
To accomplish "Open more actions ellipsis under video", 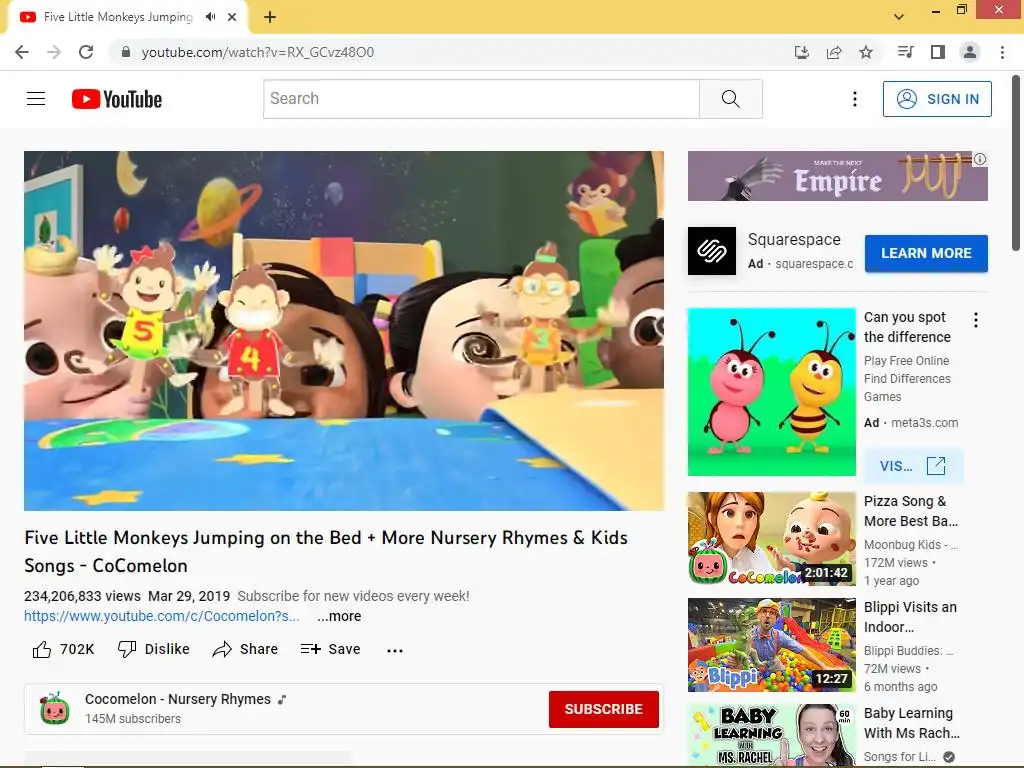I will point(394,650).
